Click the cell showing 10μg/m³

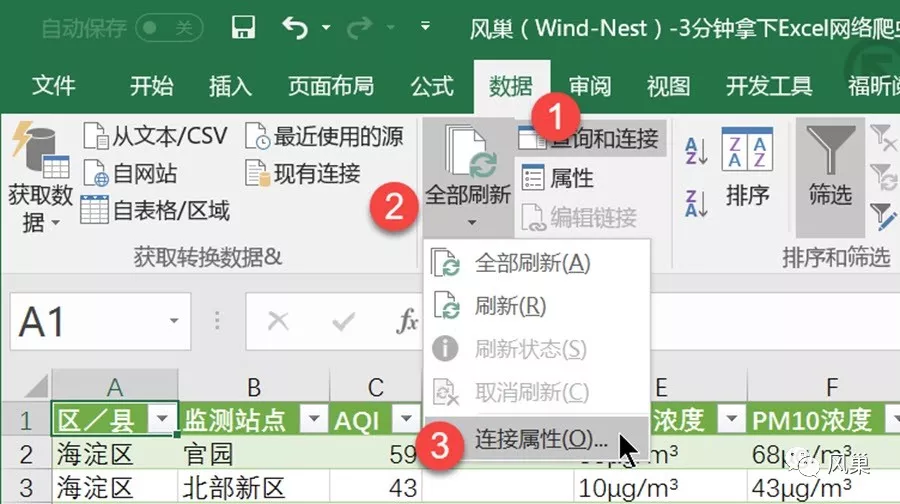[660, 487]
